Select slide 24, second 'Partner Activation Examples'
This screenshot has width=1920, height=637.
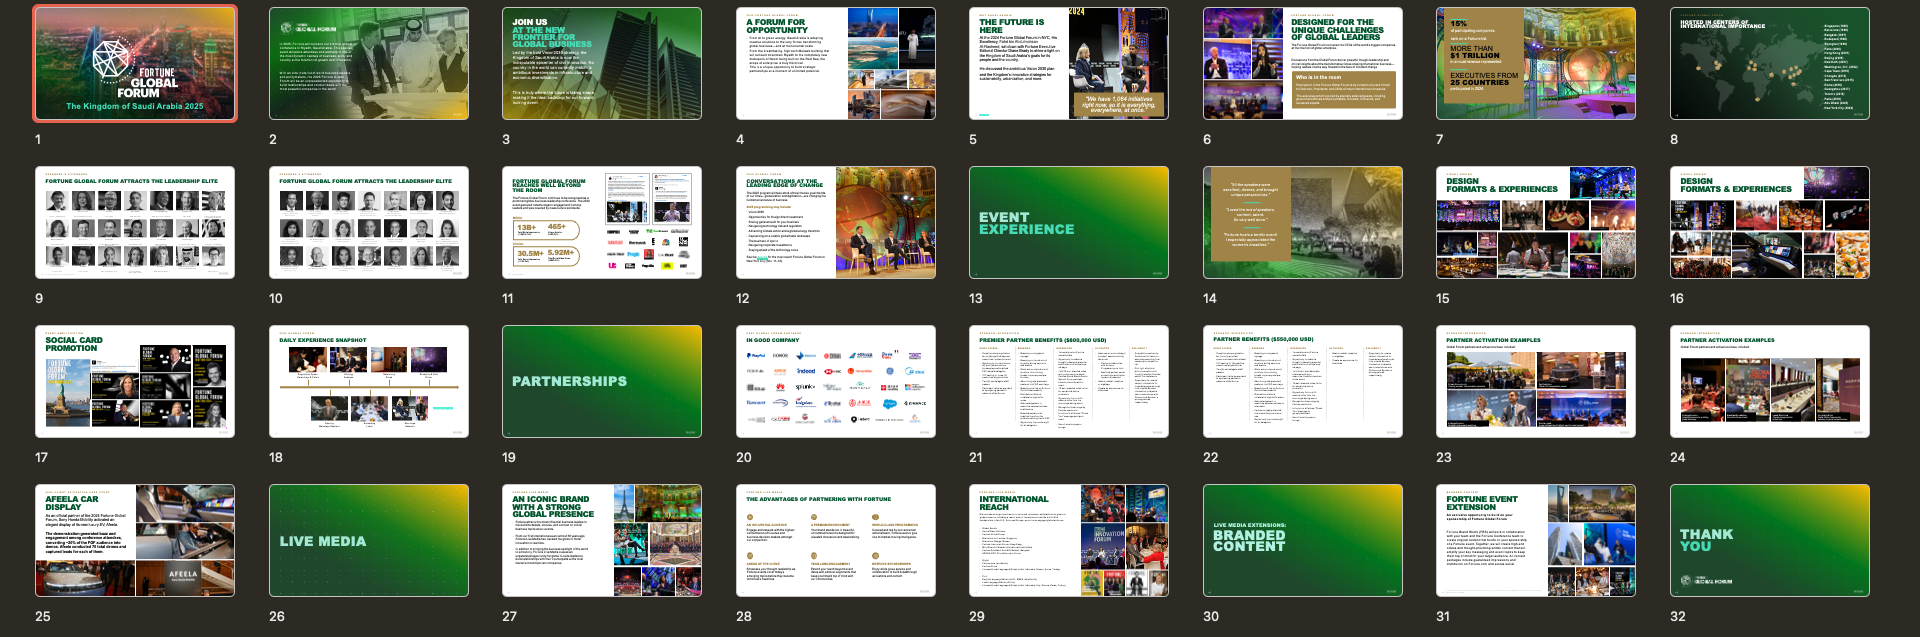point(1770,382)
